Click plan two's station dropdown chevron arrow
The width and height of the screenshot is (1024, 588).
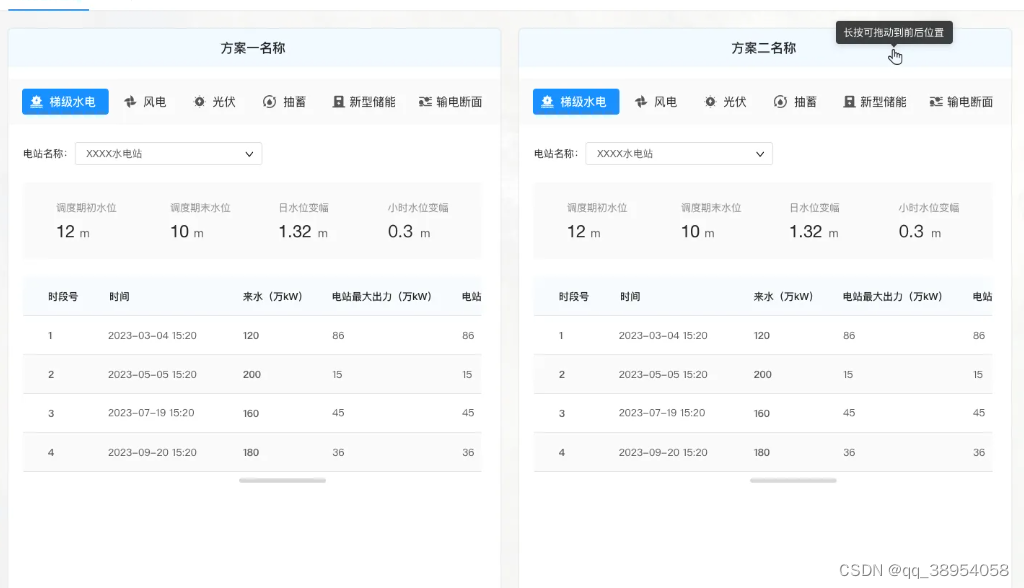(x=760, y=154)
